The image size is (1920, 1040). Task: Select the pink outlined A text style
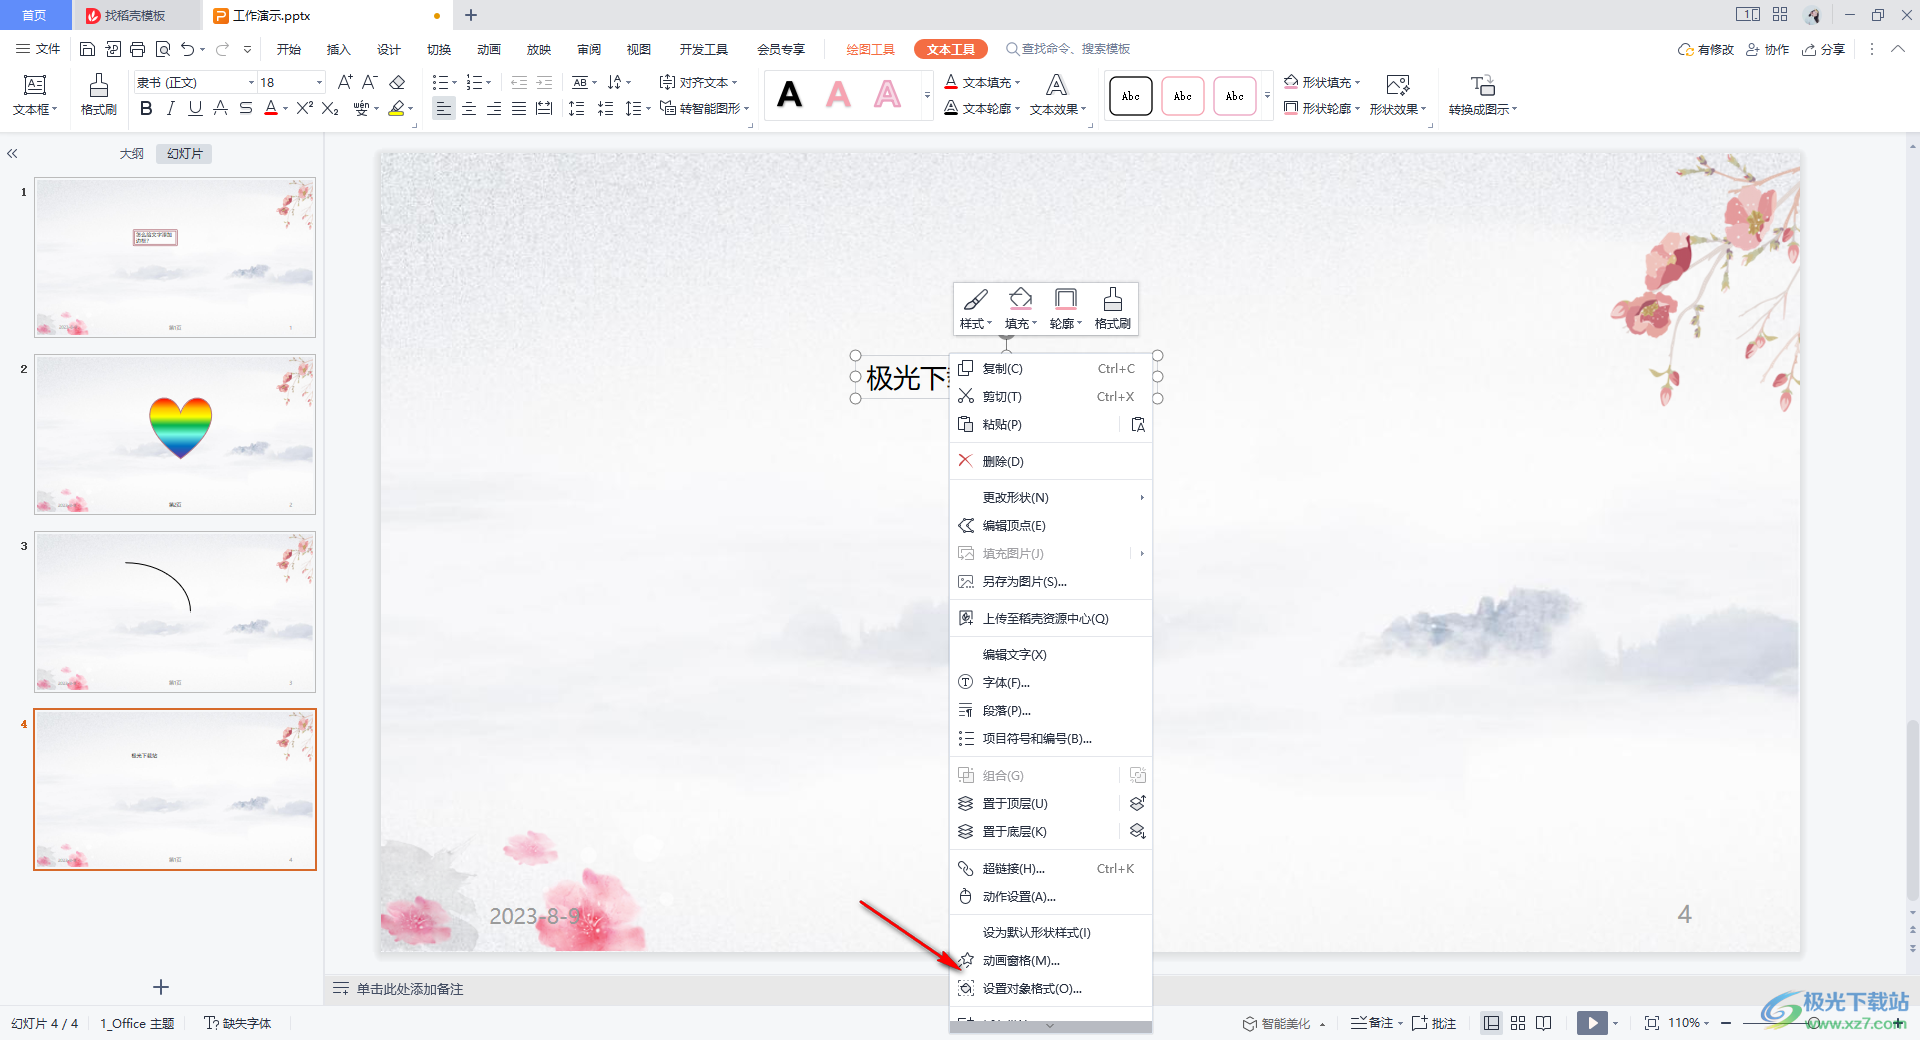(x=887, y=95)
